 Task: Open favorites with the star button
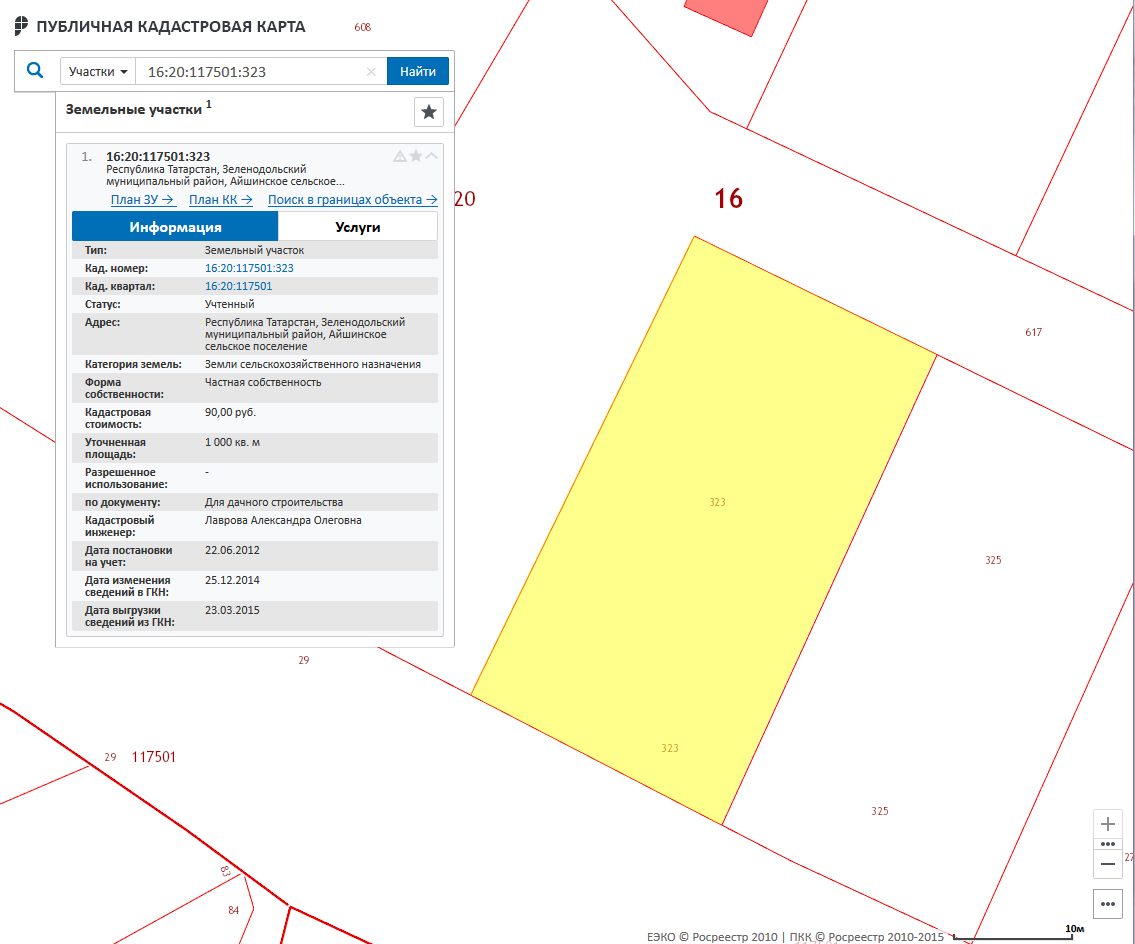[x=429, y=112]
